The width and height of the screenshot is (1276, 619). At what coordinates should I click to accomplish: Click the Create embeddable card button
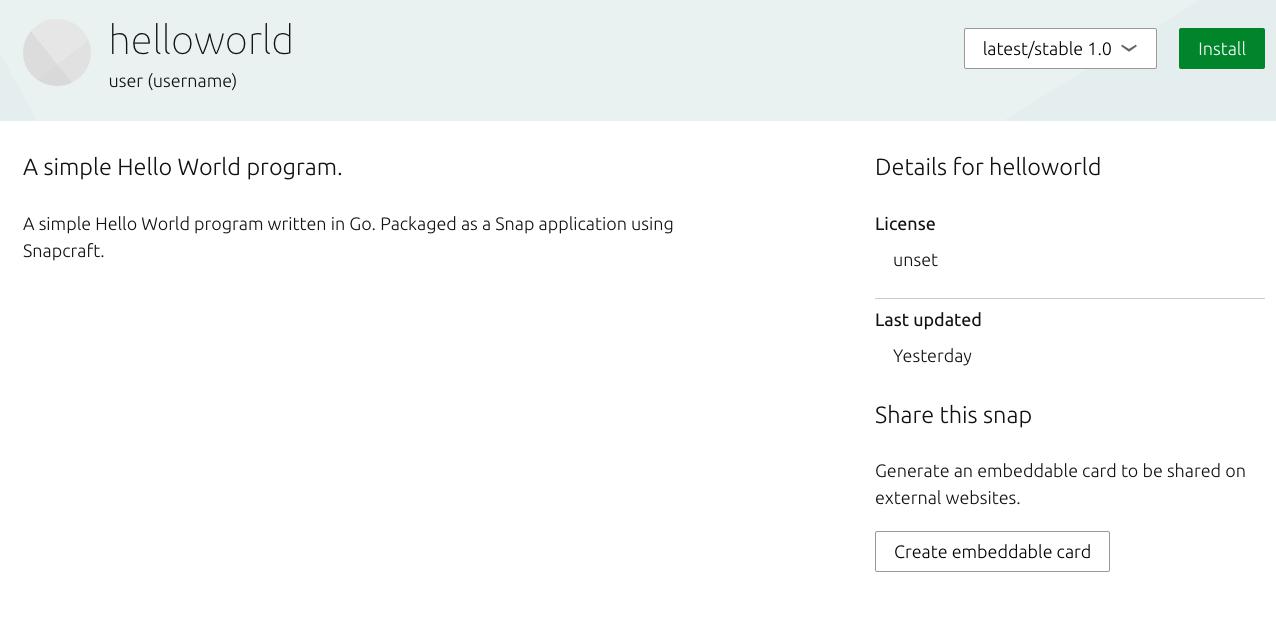[x=991, y=552]
